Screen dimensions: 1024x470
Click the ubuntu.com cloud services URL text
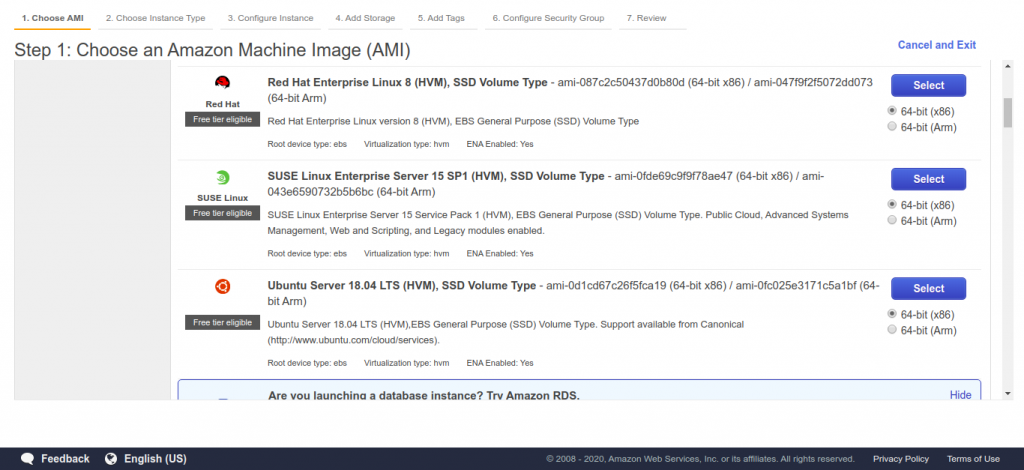(x=353, y=340)
